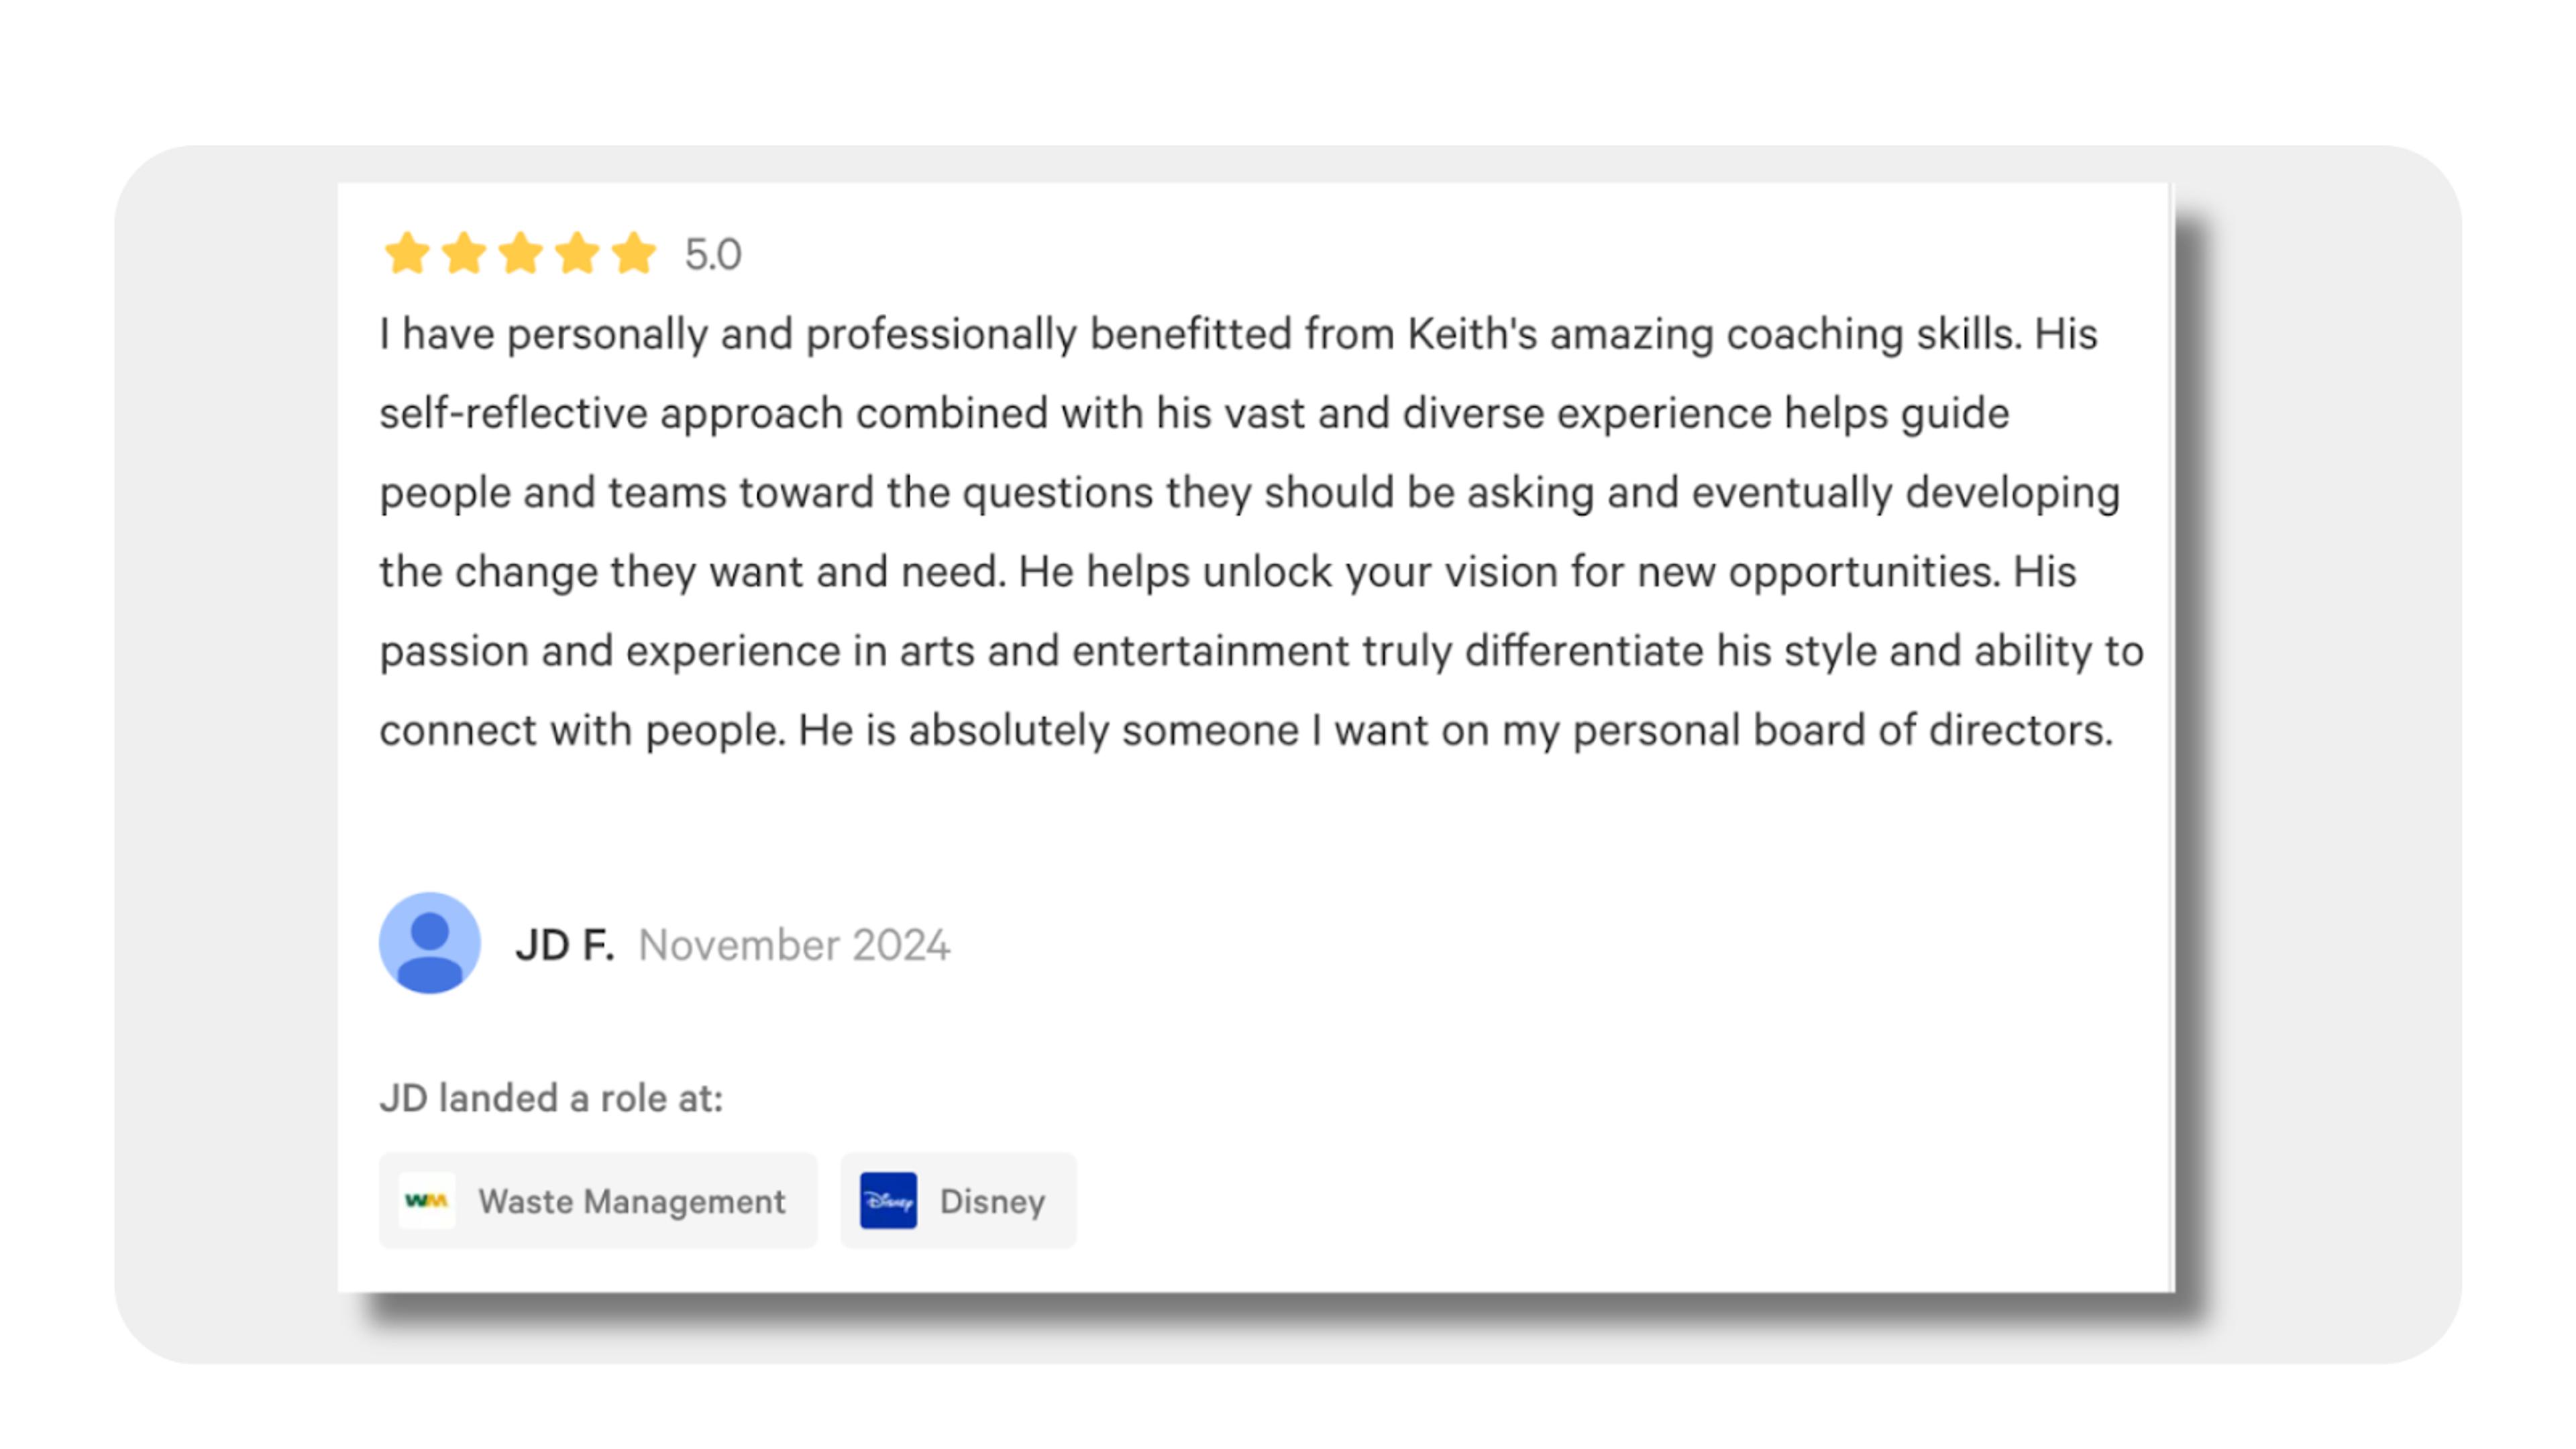Click the 'unlock your vision' text line
This screenshot has width=2576, height=1449.
click(1228, 572)
